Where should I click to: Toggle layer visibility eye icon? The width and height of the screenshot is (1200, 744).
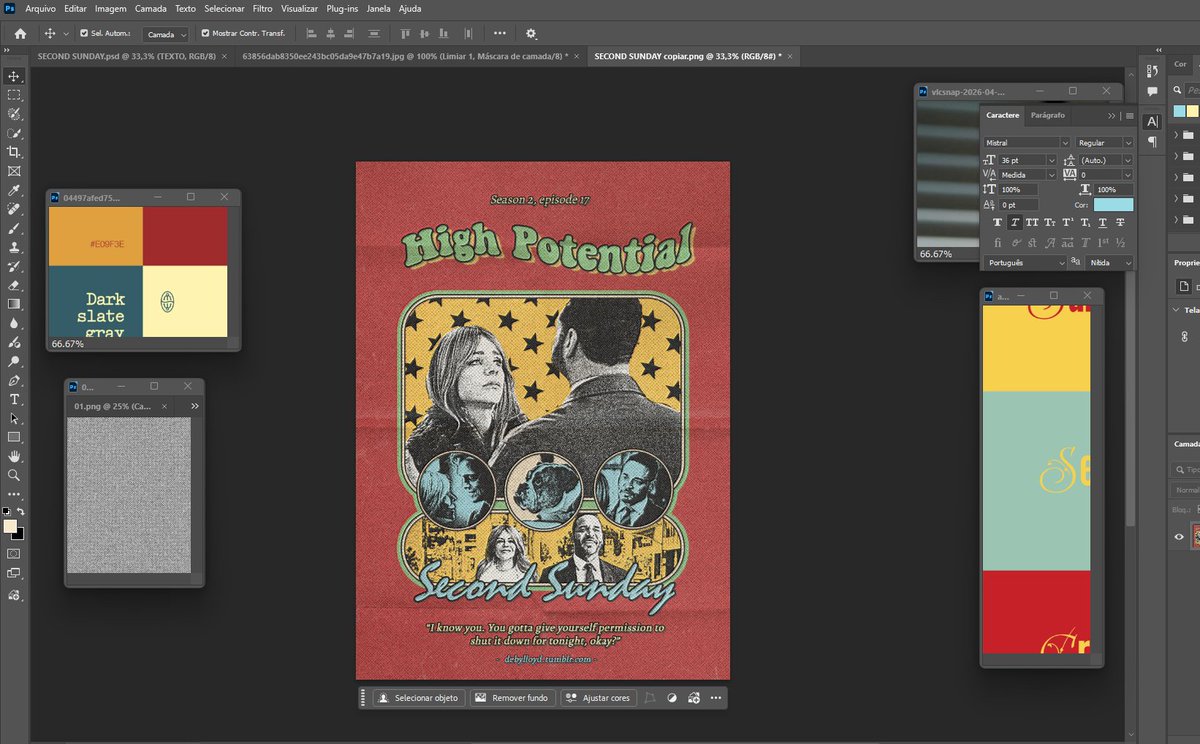1179,537
